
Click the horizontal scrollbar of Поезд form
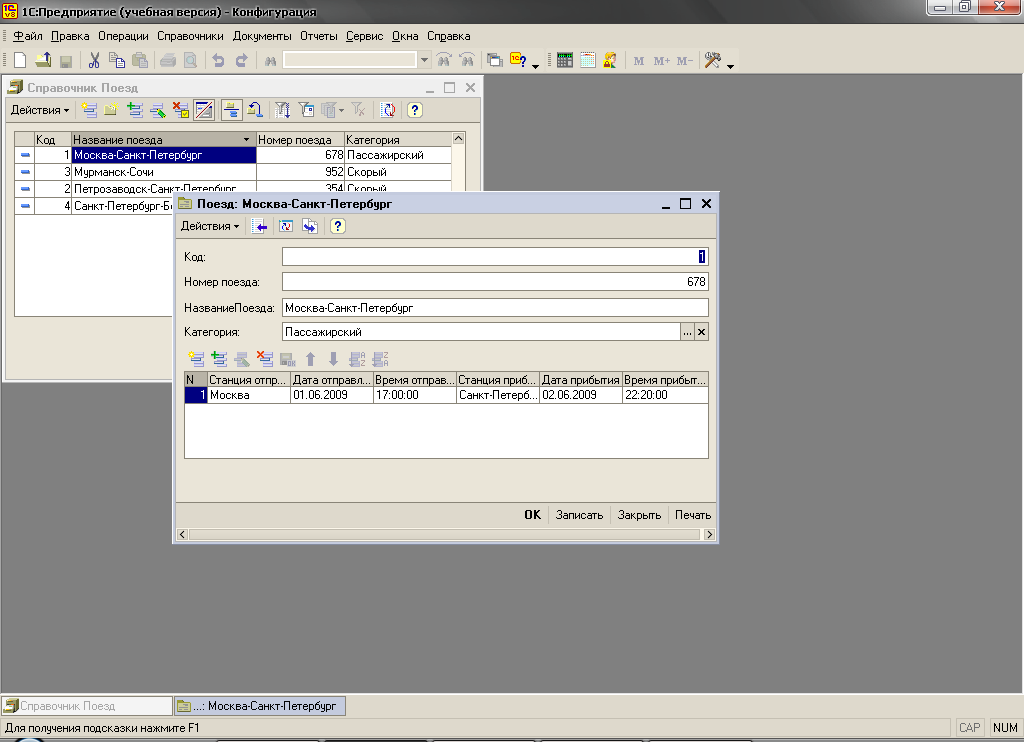(445, 535)
